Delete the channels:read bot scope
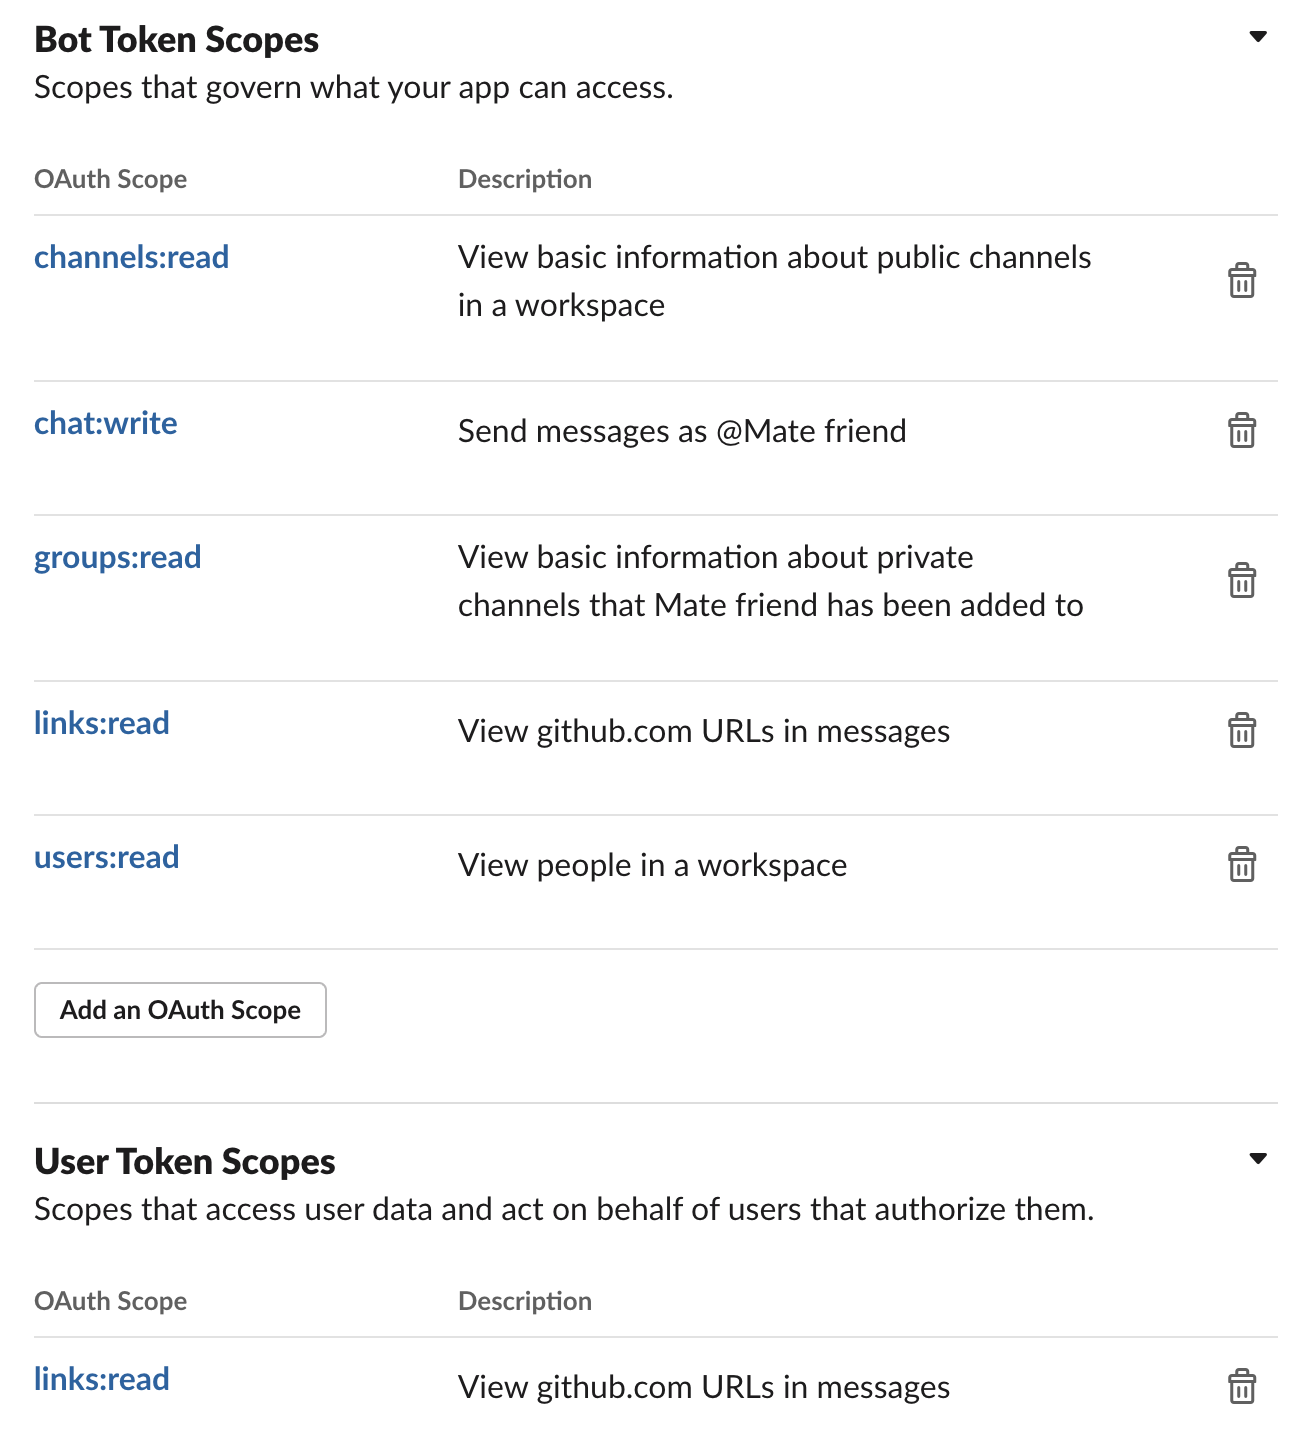Viewport: 1314px width, 1450px height. [x=1241, y=281]
